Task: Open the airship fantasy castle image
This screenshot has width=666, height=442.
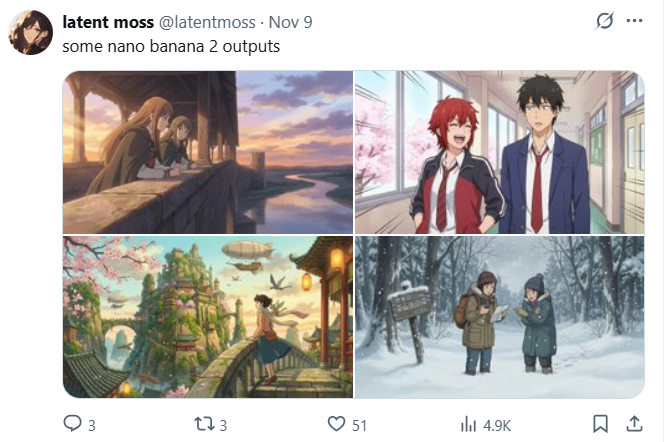Action: (208, 317)
